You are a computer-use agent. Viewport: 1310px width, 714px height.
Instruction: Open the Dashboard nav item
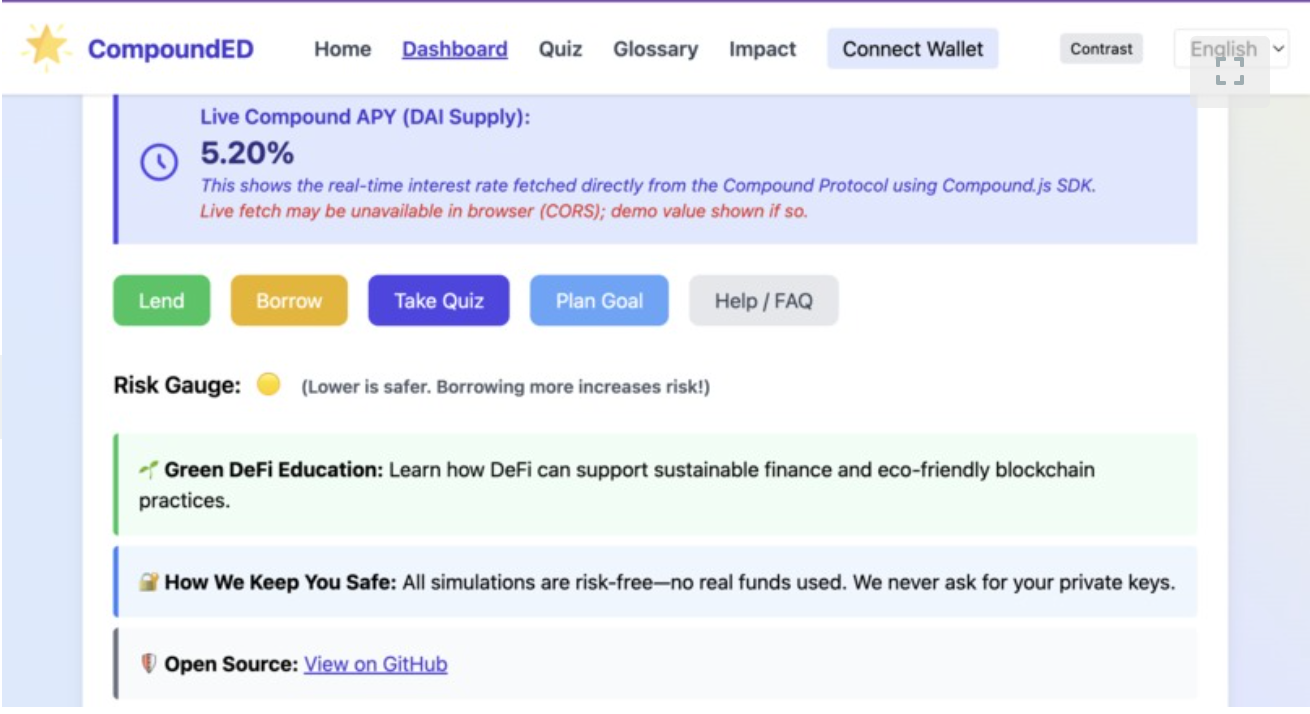coord(455,49)
